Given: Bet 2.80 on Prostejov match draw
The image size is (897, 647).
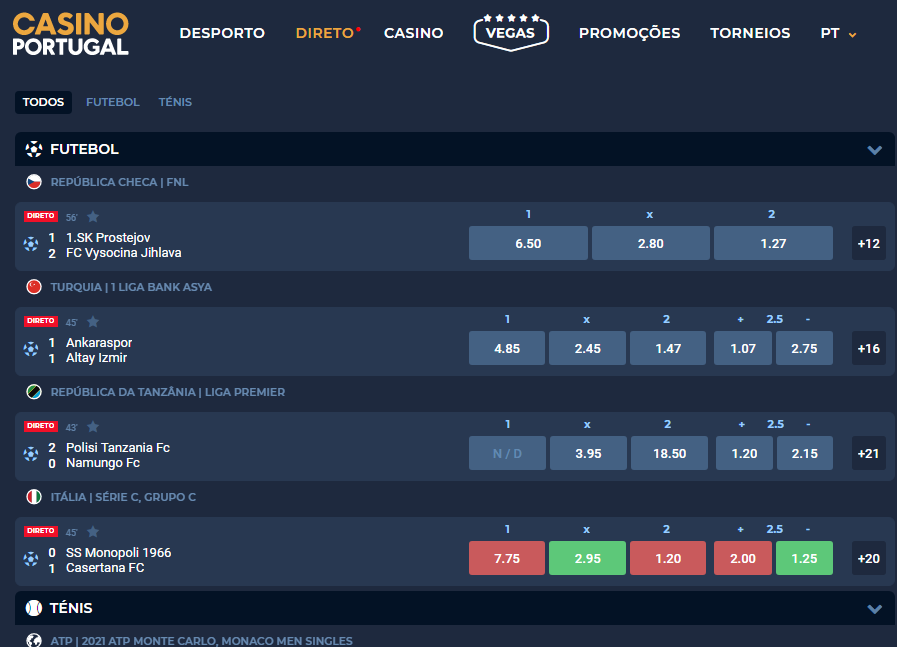Looking at the screenshot, I should [x=651, y=243].
